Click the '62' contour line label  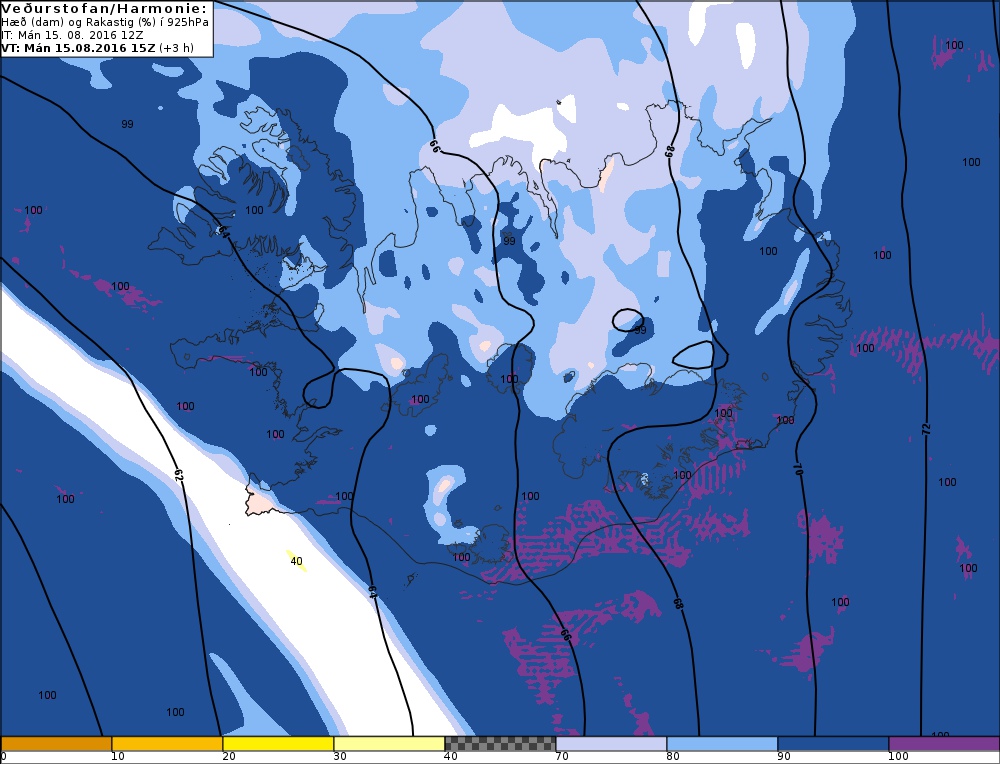point(179,474)
